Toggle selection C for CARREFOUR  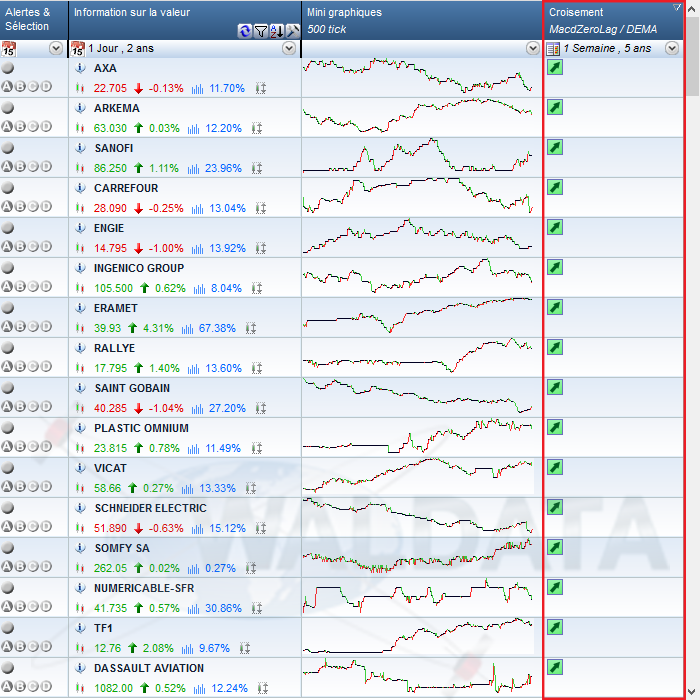33,206
